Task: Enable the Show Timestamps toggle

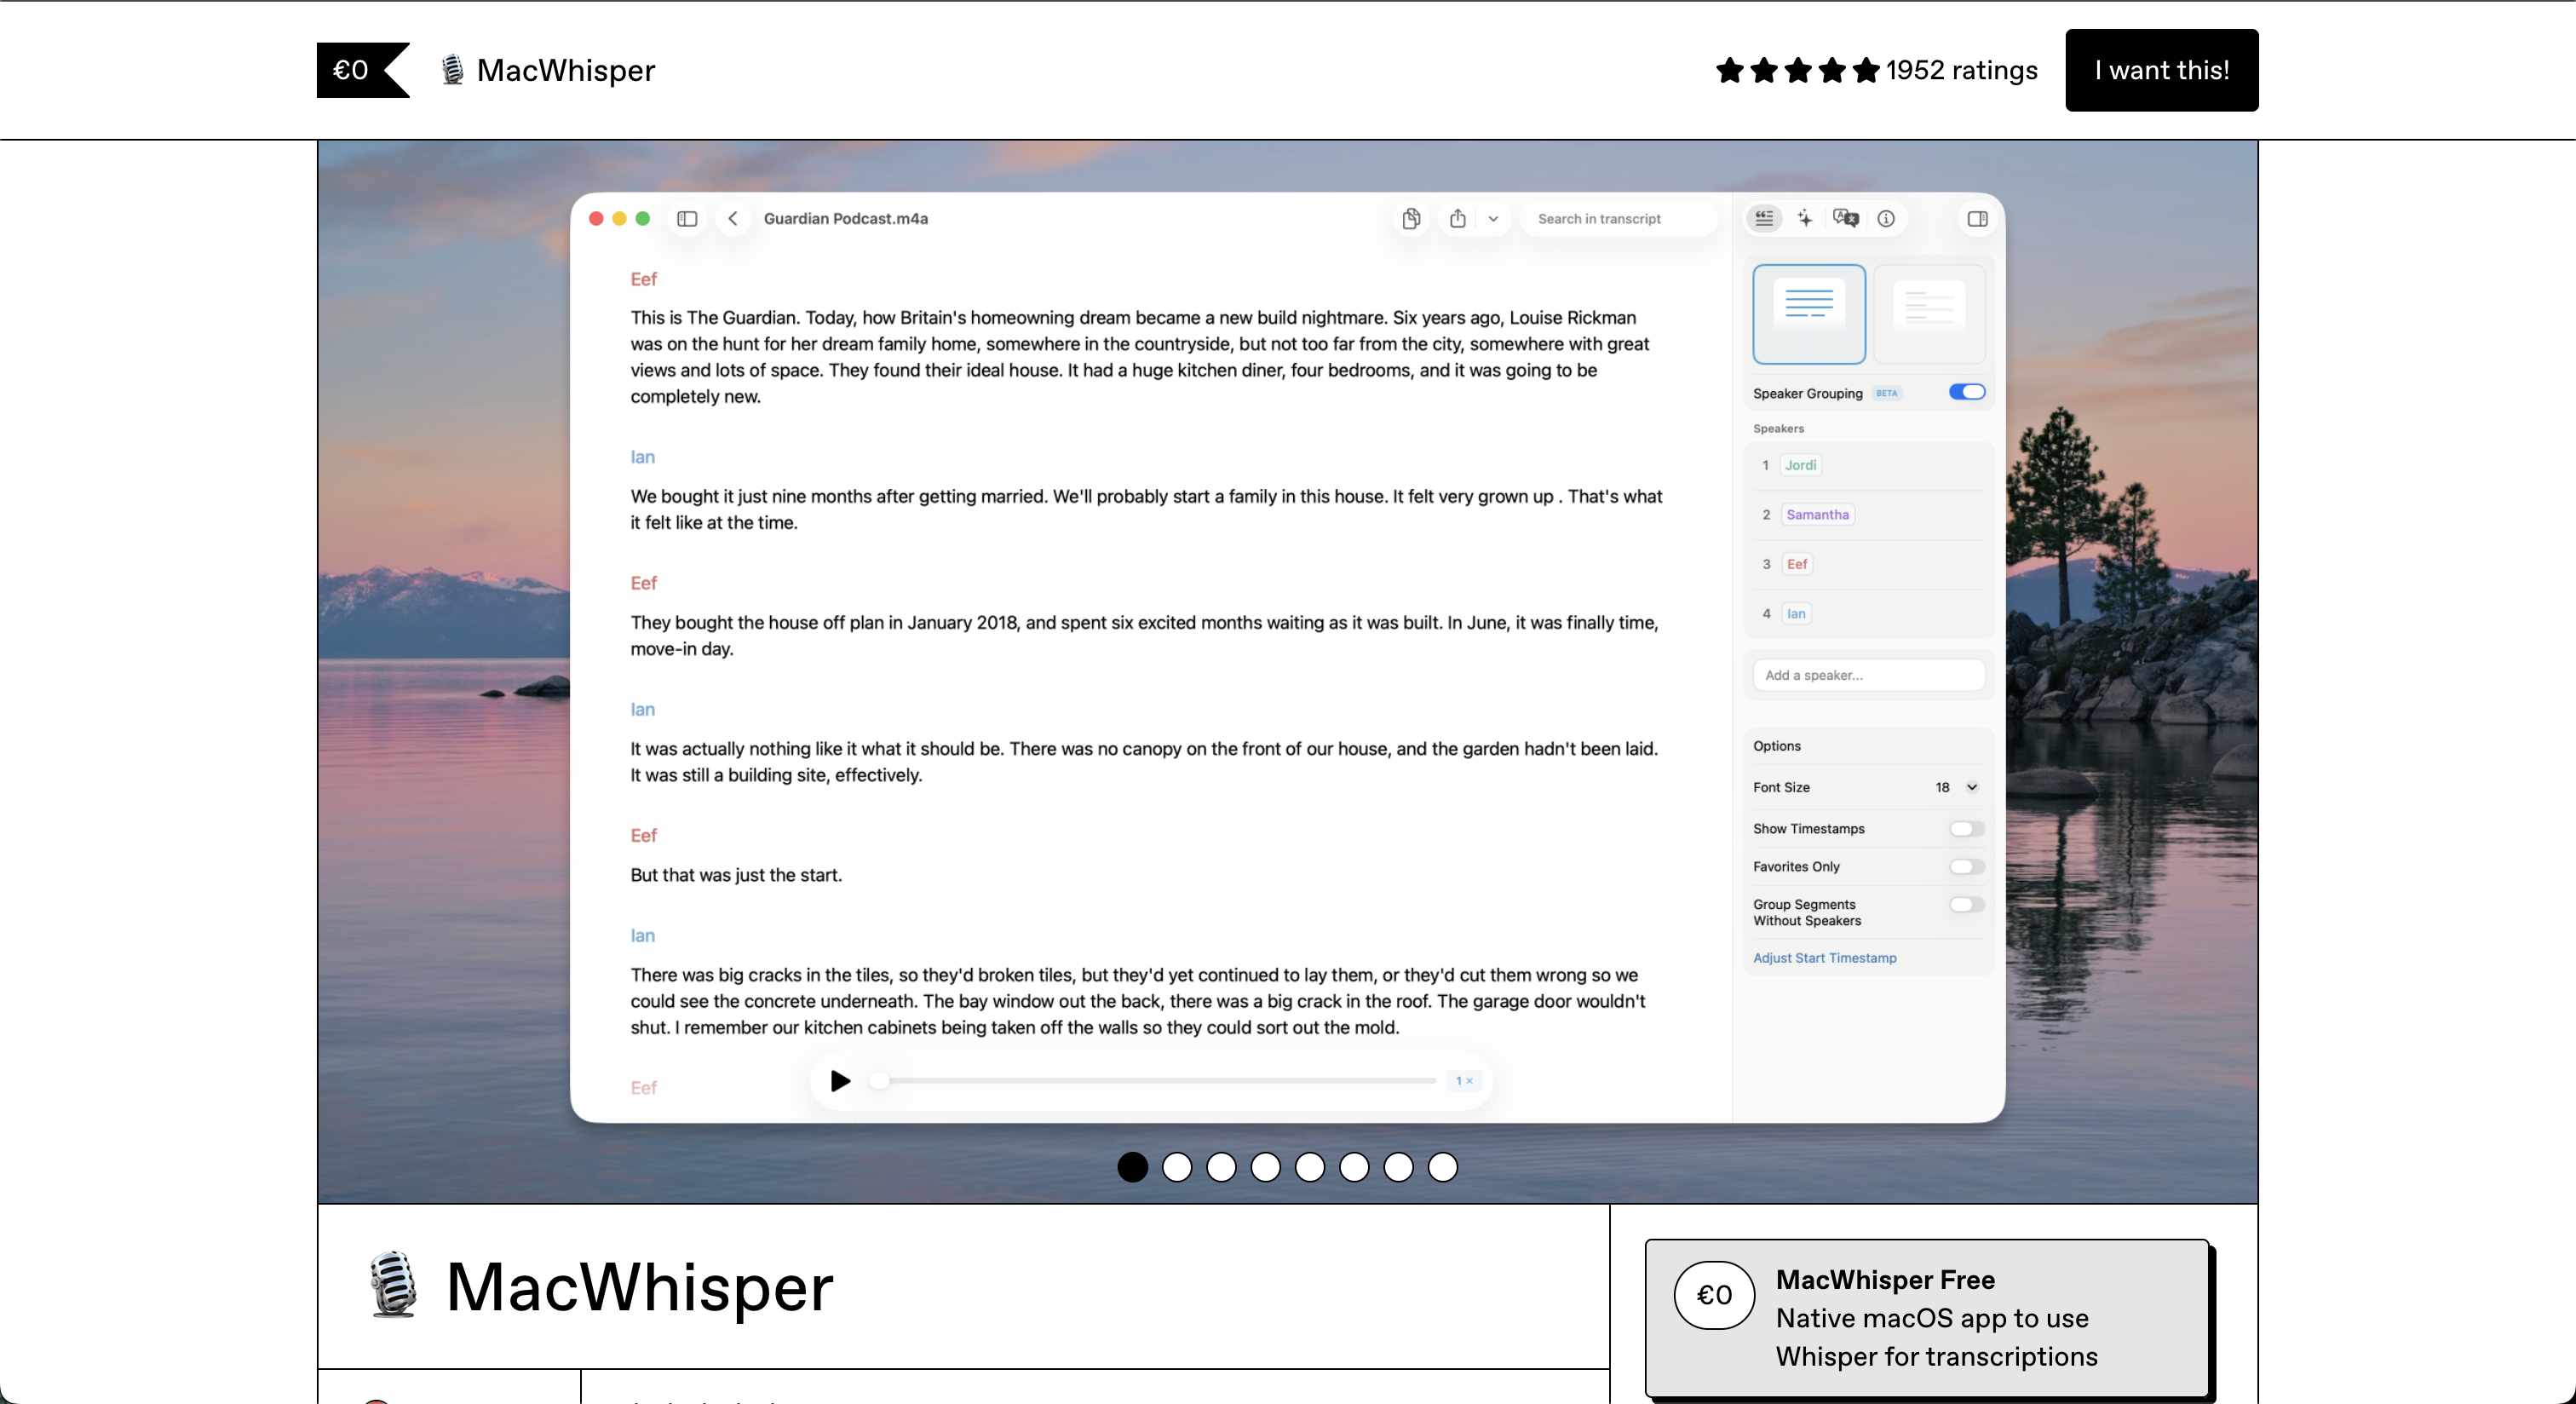Action: click(x=1966, y=828)
